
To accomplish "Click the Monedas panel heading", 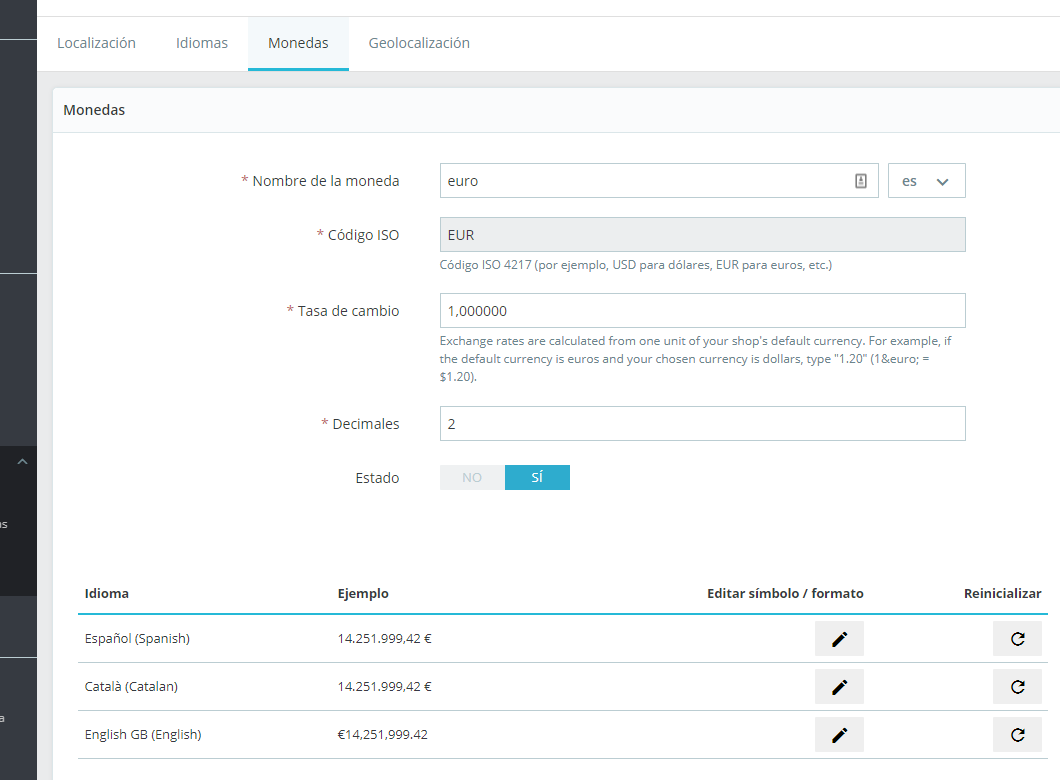I will 94,110.
